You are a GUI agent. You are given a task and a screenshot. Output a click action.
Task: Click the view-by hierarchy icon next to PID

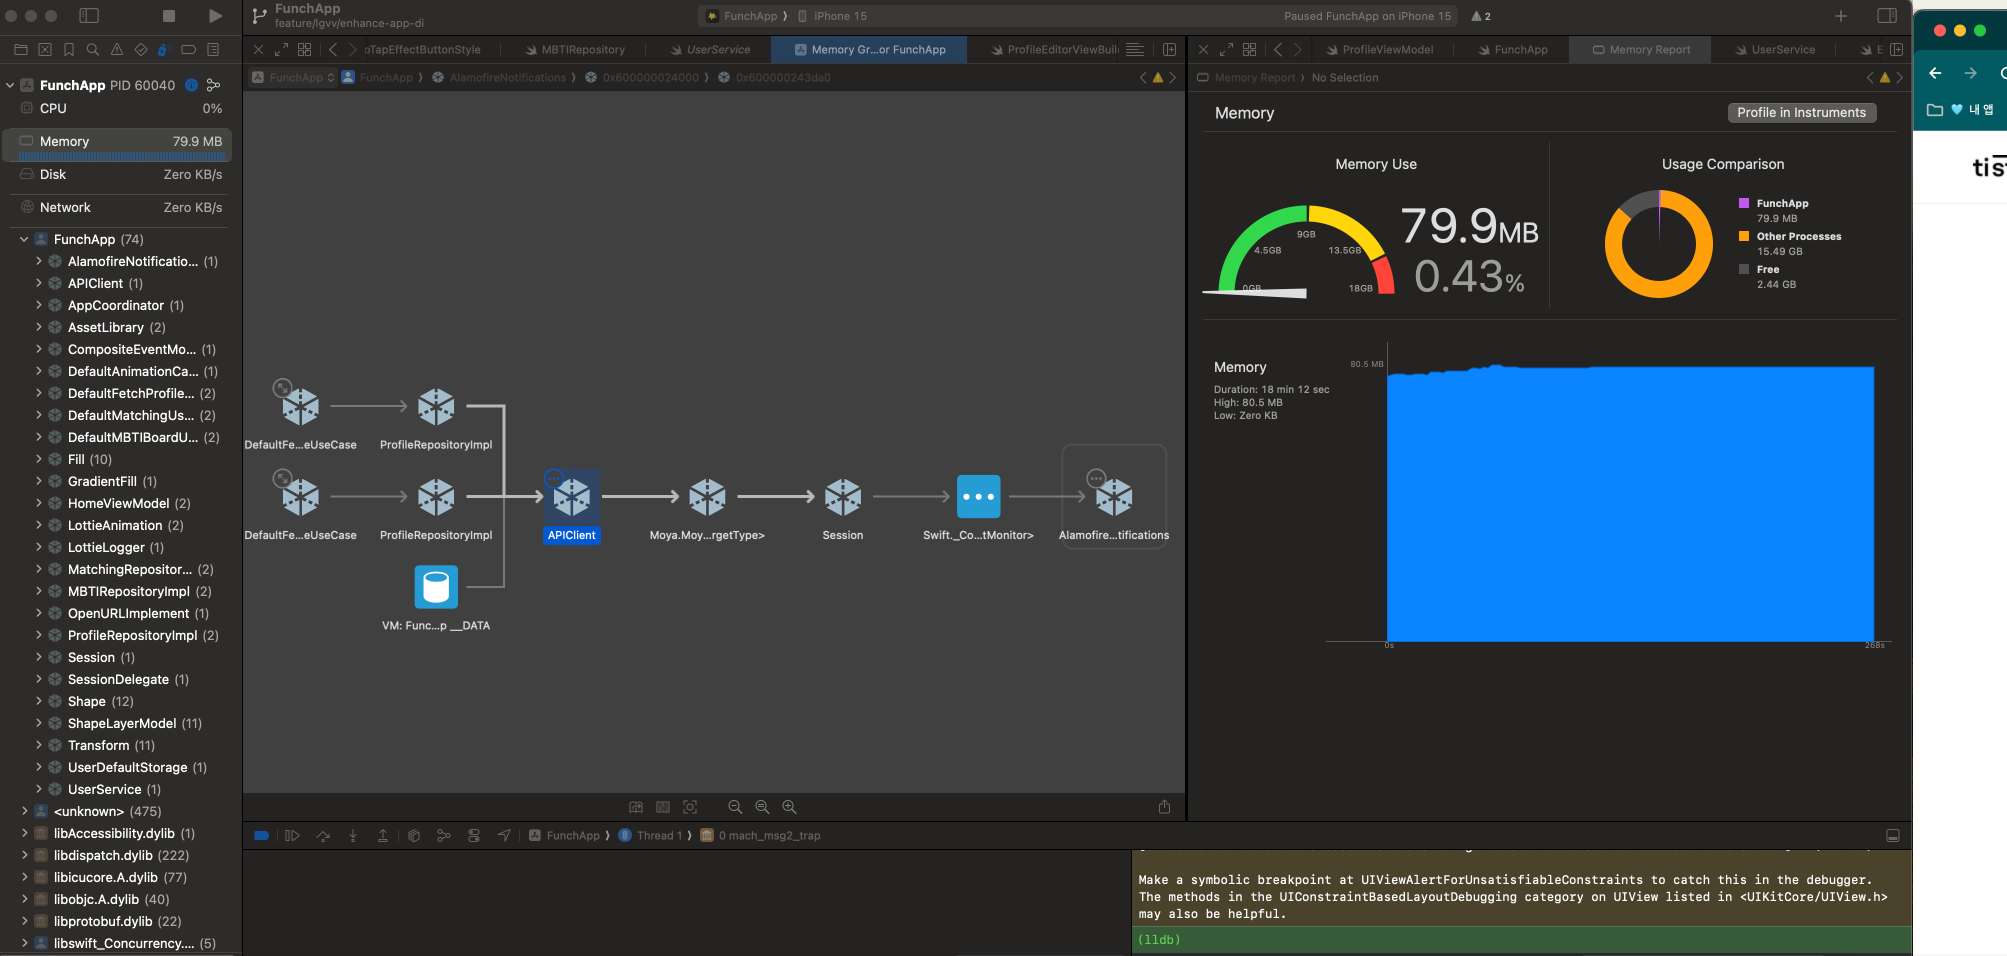pos(213,85)
